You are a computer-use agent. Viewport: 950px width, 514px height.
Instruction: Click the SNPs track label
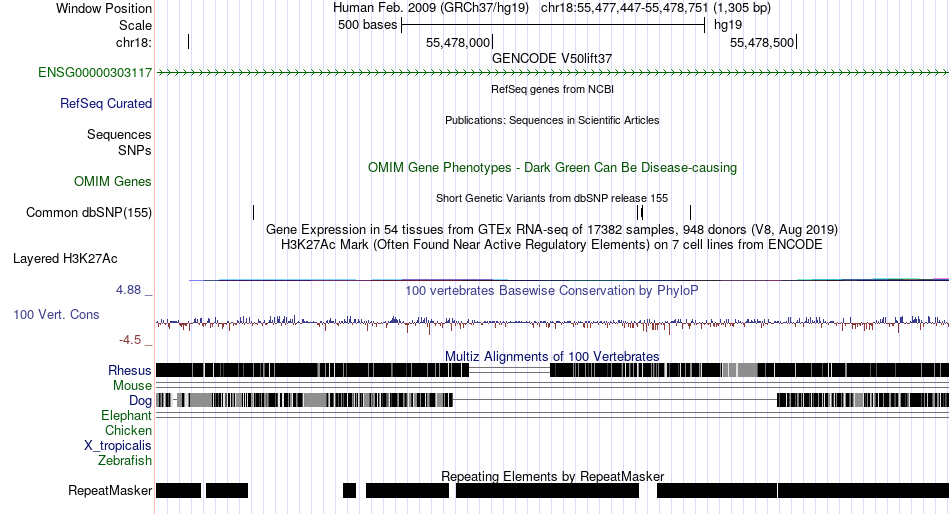135,150
